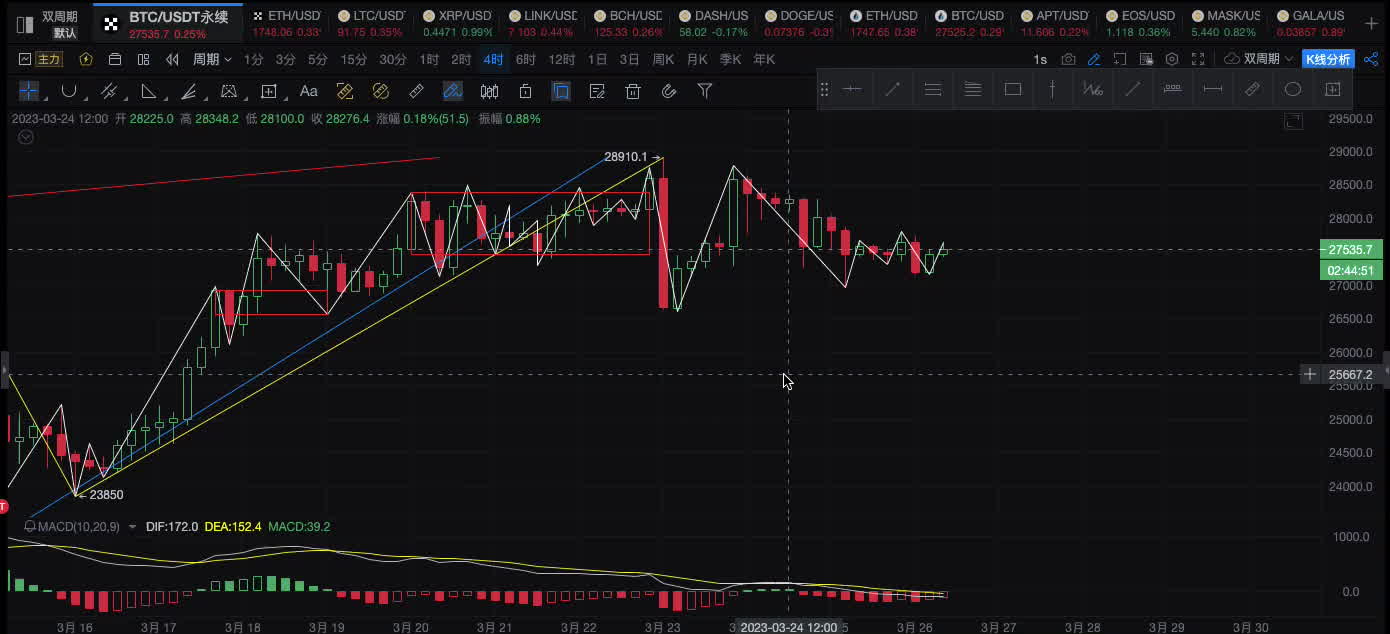This screenshot has width=1390, height=634.
Task: Click the candlestick chart style icon
Action: [489, 92]
